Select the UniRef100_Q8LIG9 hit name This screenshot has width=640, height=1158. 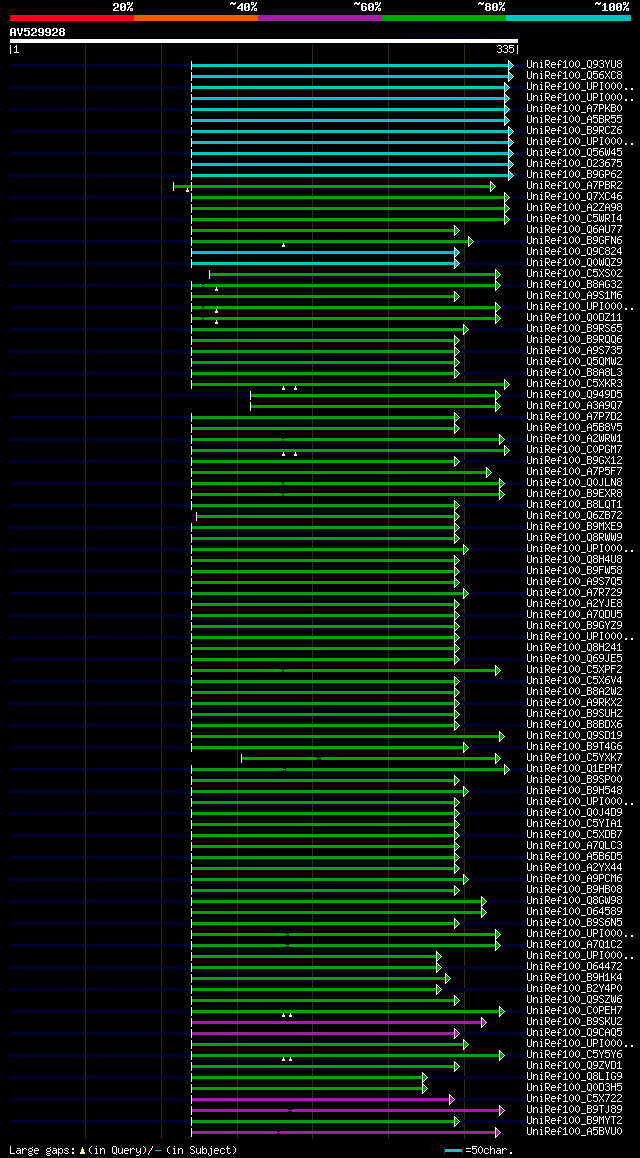pos(574,1077)
